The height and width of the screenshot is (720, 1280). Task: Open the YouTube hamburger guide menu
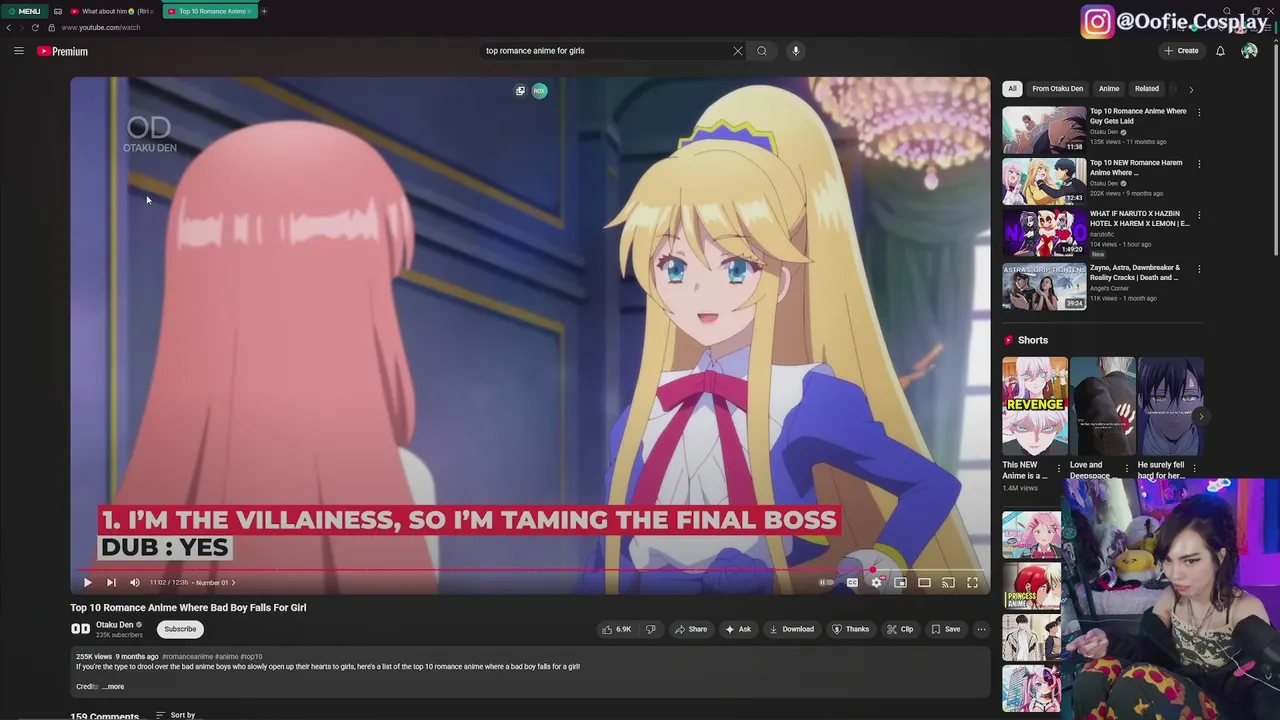point(18,51)
